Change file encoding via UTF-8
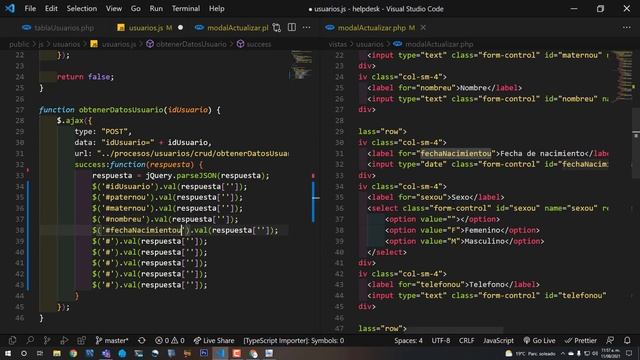This screenshot has height=360, width=640. pyautogui.click(x=441, y=340)
